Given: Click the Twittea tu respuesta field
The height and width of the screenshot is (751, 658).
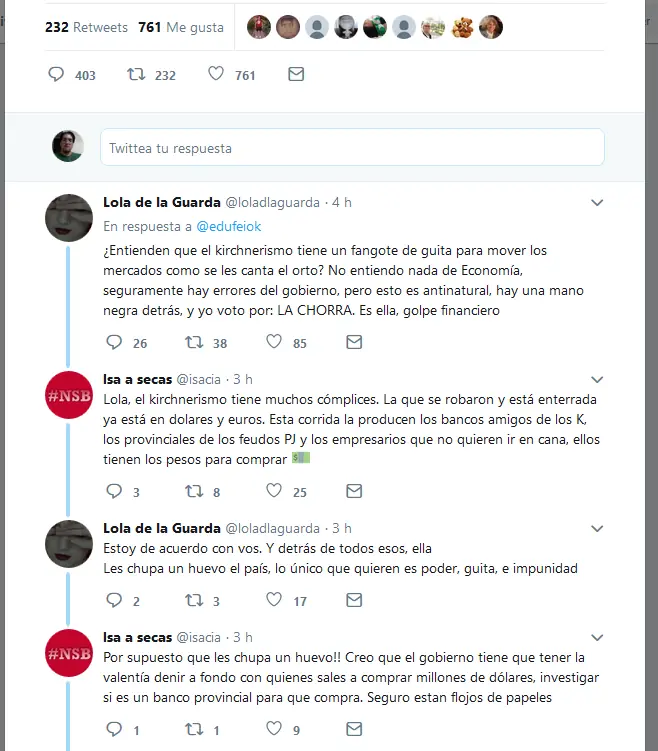Looking at the screenshot, I should pyautogui.click(x=352, y=147).
